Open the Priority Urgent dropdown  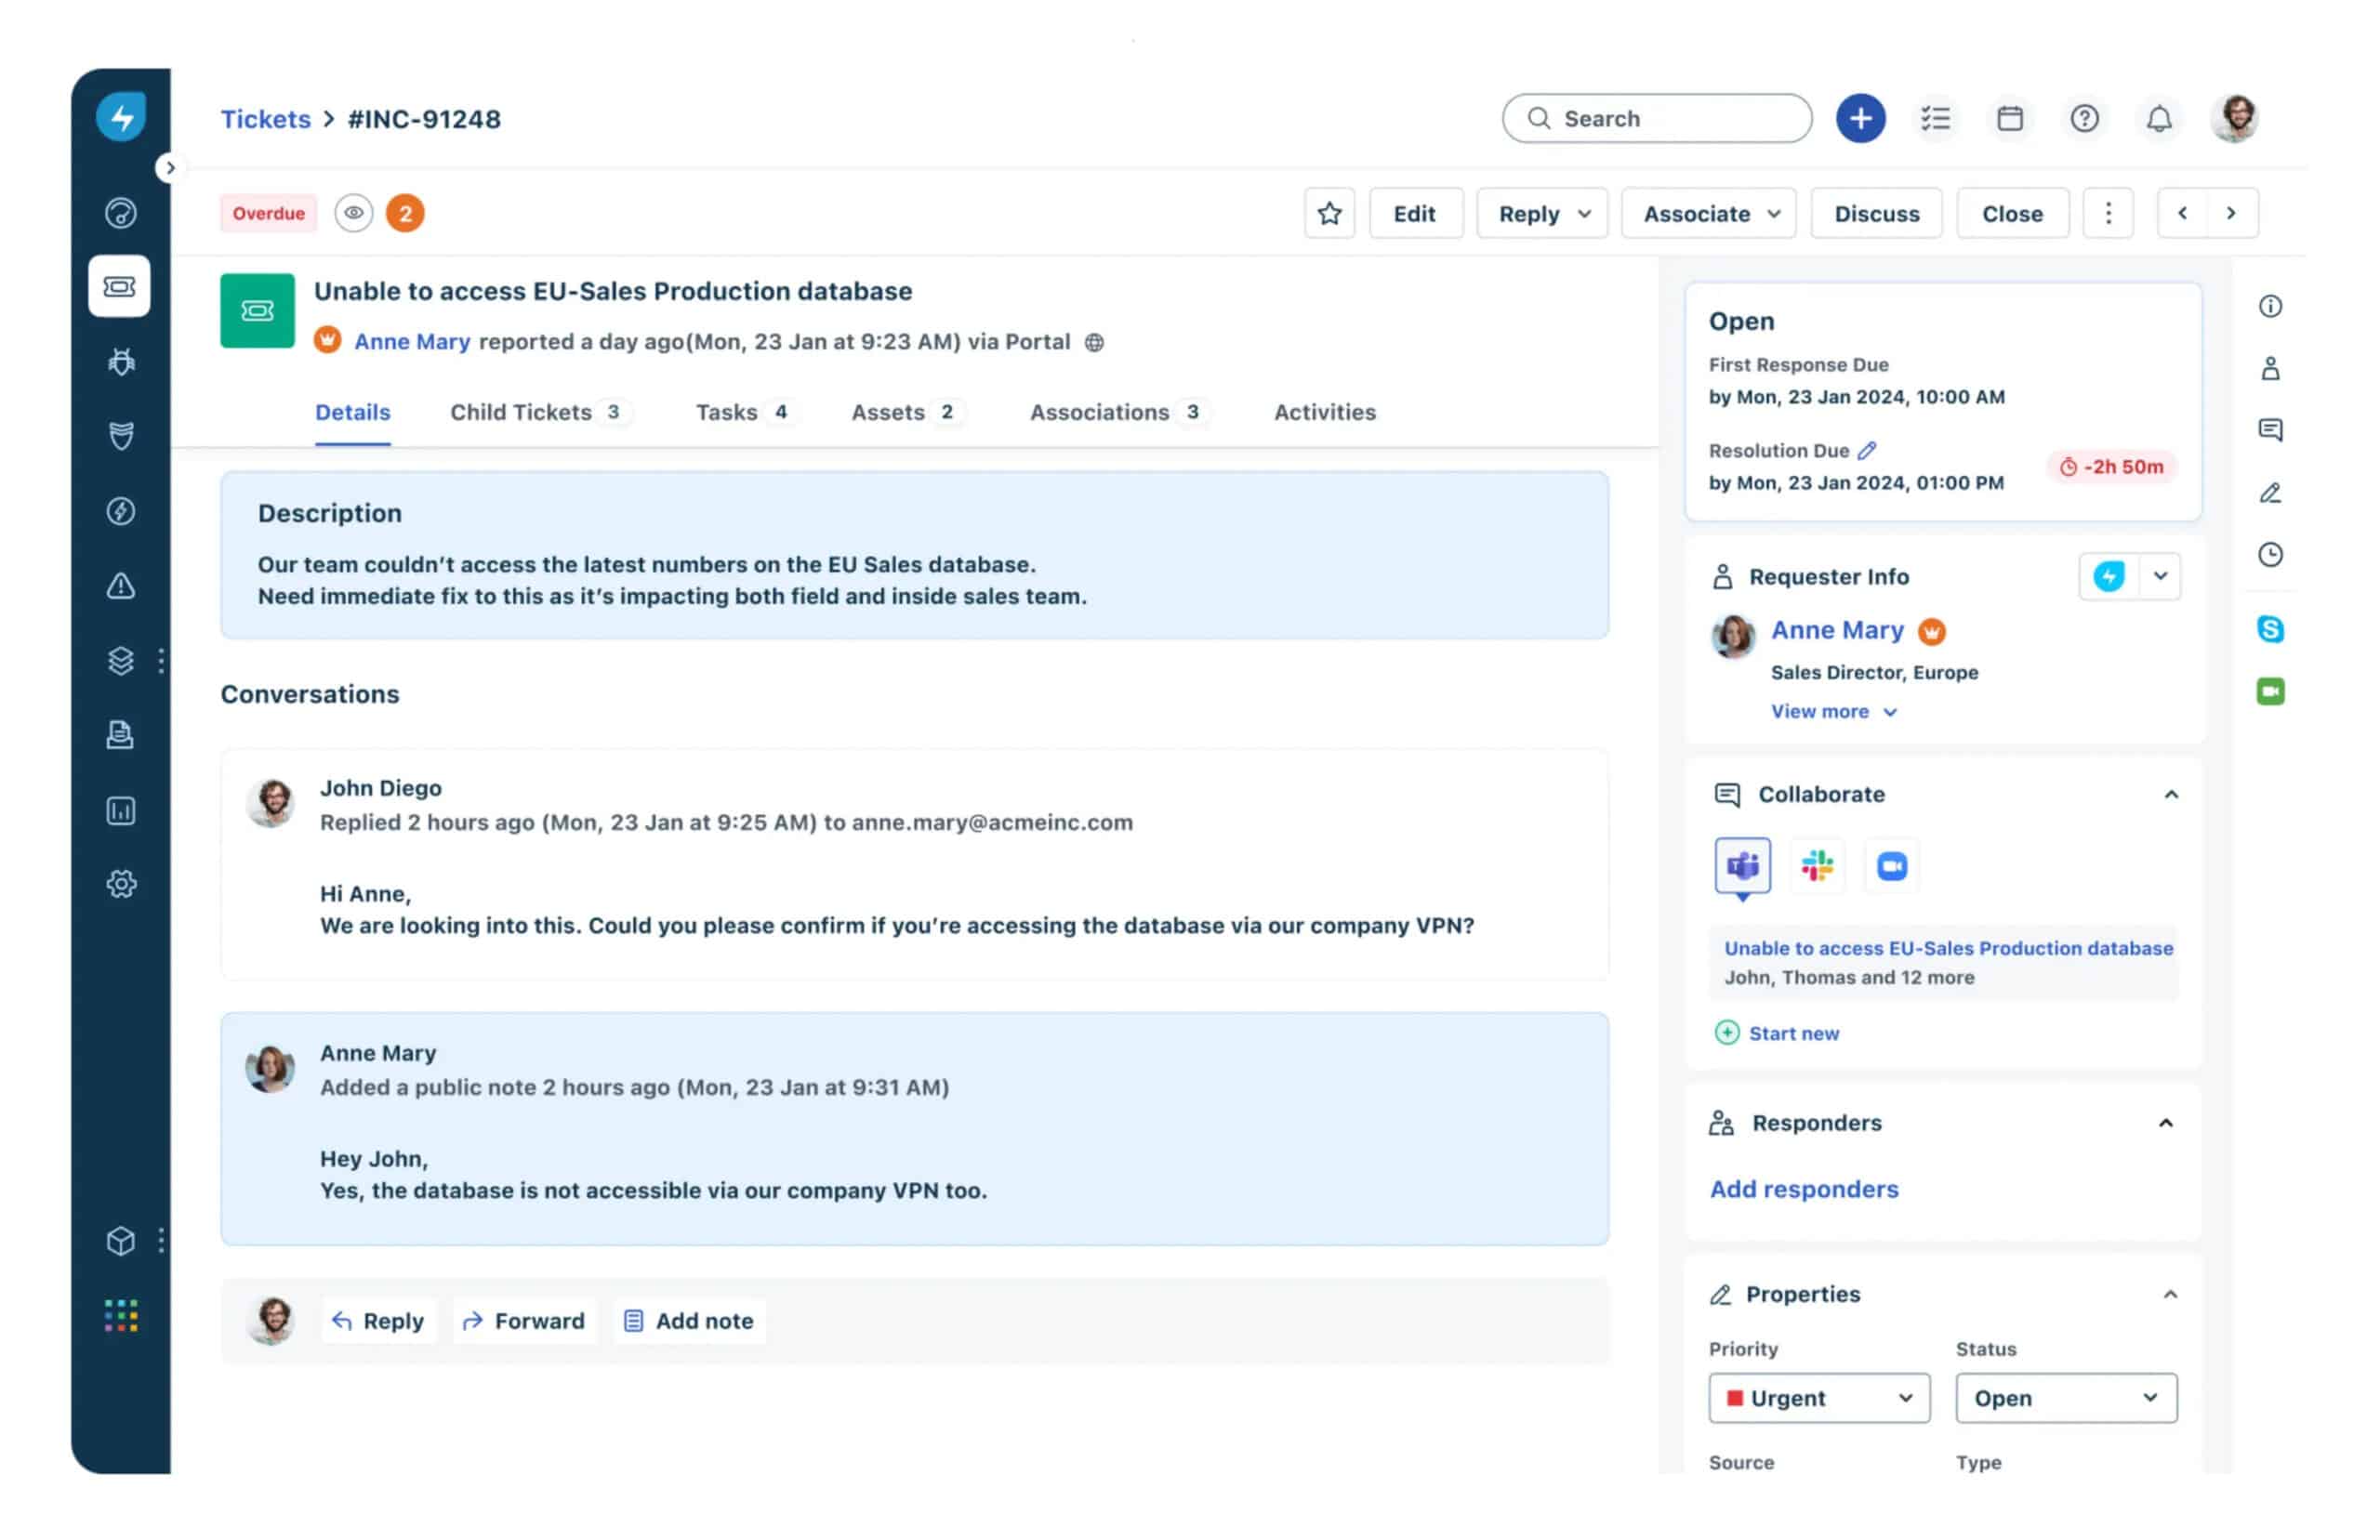1819,1398
